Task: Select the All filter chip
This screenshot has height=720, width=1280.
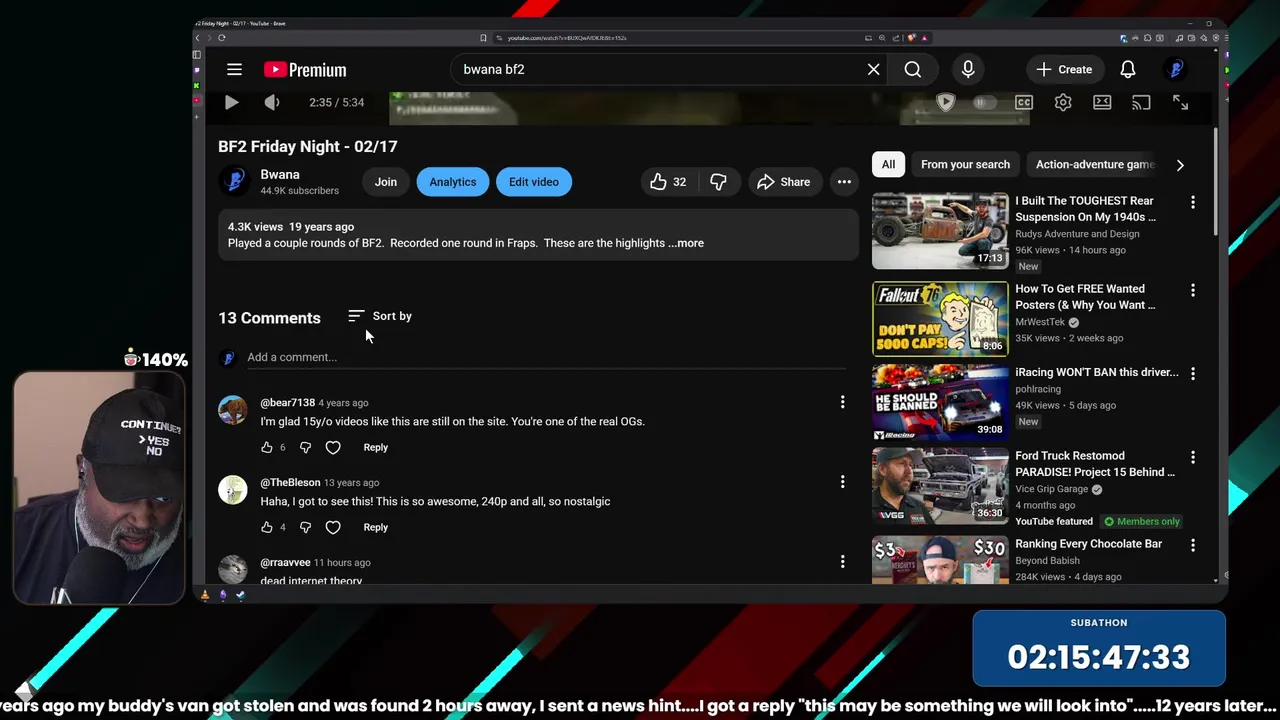Action: point(888,164)
